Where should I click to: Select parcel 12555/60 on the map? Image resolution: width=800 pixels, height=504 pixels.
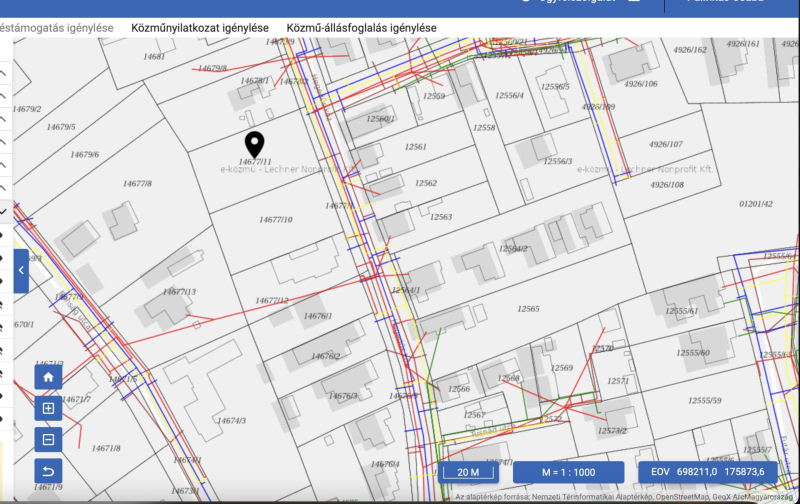pyautogui.click(x=692, y=353)
